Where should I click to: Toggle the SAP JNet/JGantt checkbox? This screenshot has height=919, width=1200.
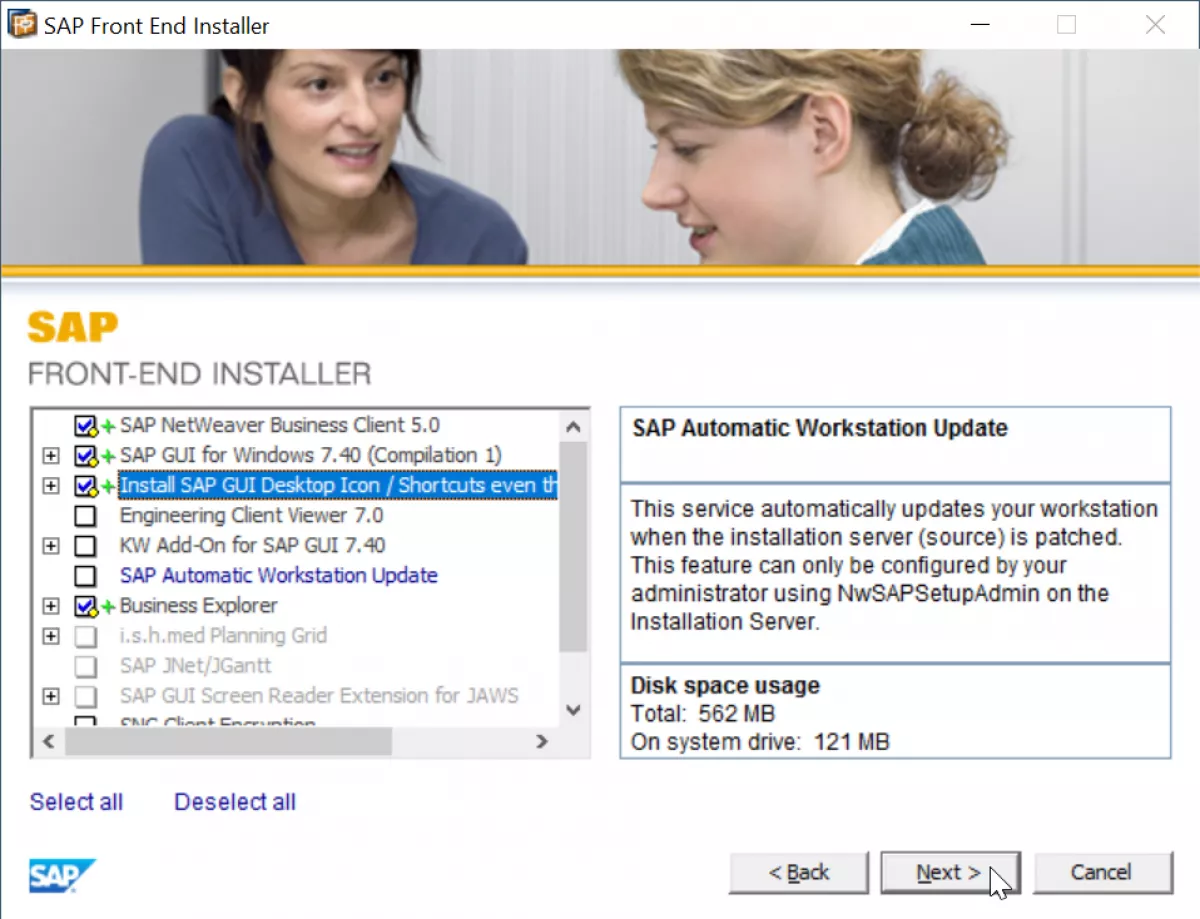pyautogui.click(x=85, y=666)
